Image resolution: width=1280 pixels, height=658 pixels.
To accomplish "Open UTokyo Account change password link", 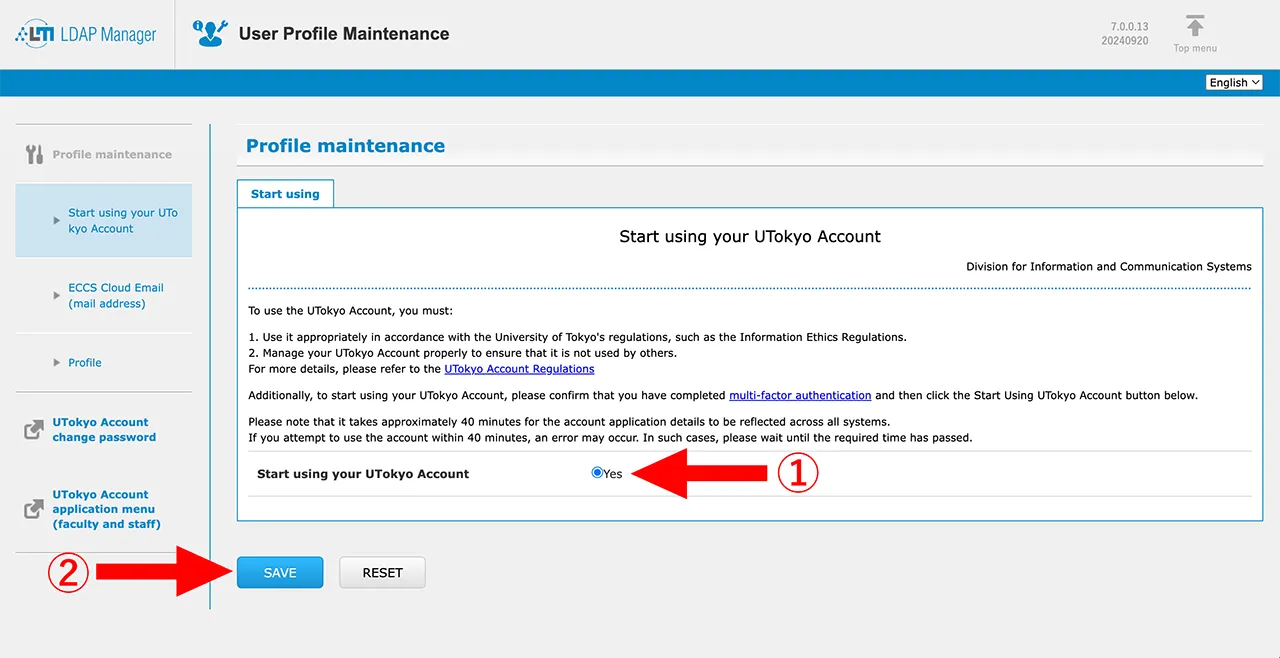I will pyautogui.click(x=104, y=430).
